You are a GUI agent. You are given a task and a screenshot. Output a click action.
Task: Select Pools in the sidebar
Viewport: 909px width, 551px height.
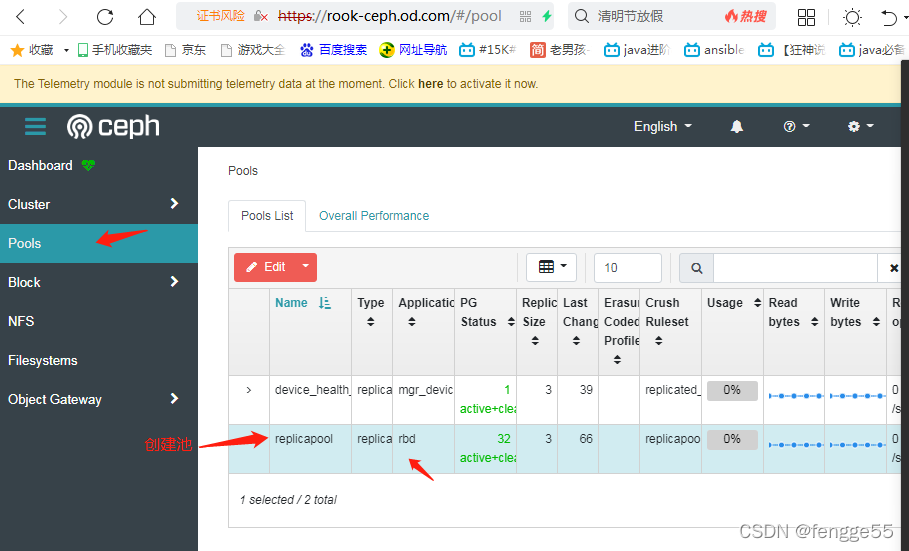(99, 244)
